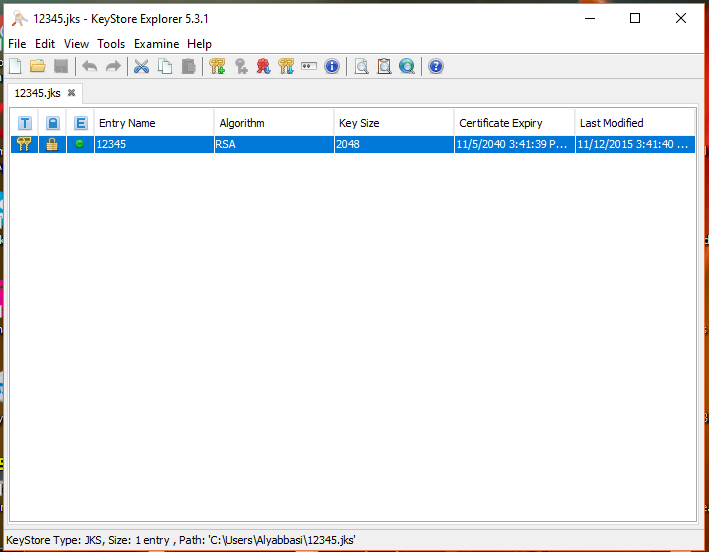Sort by the Entry Name column
This screenshot has height=552, width=709.
[x=154, y=123]
